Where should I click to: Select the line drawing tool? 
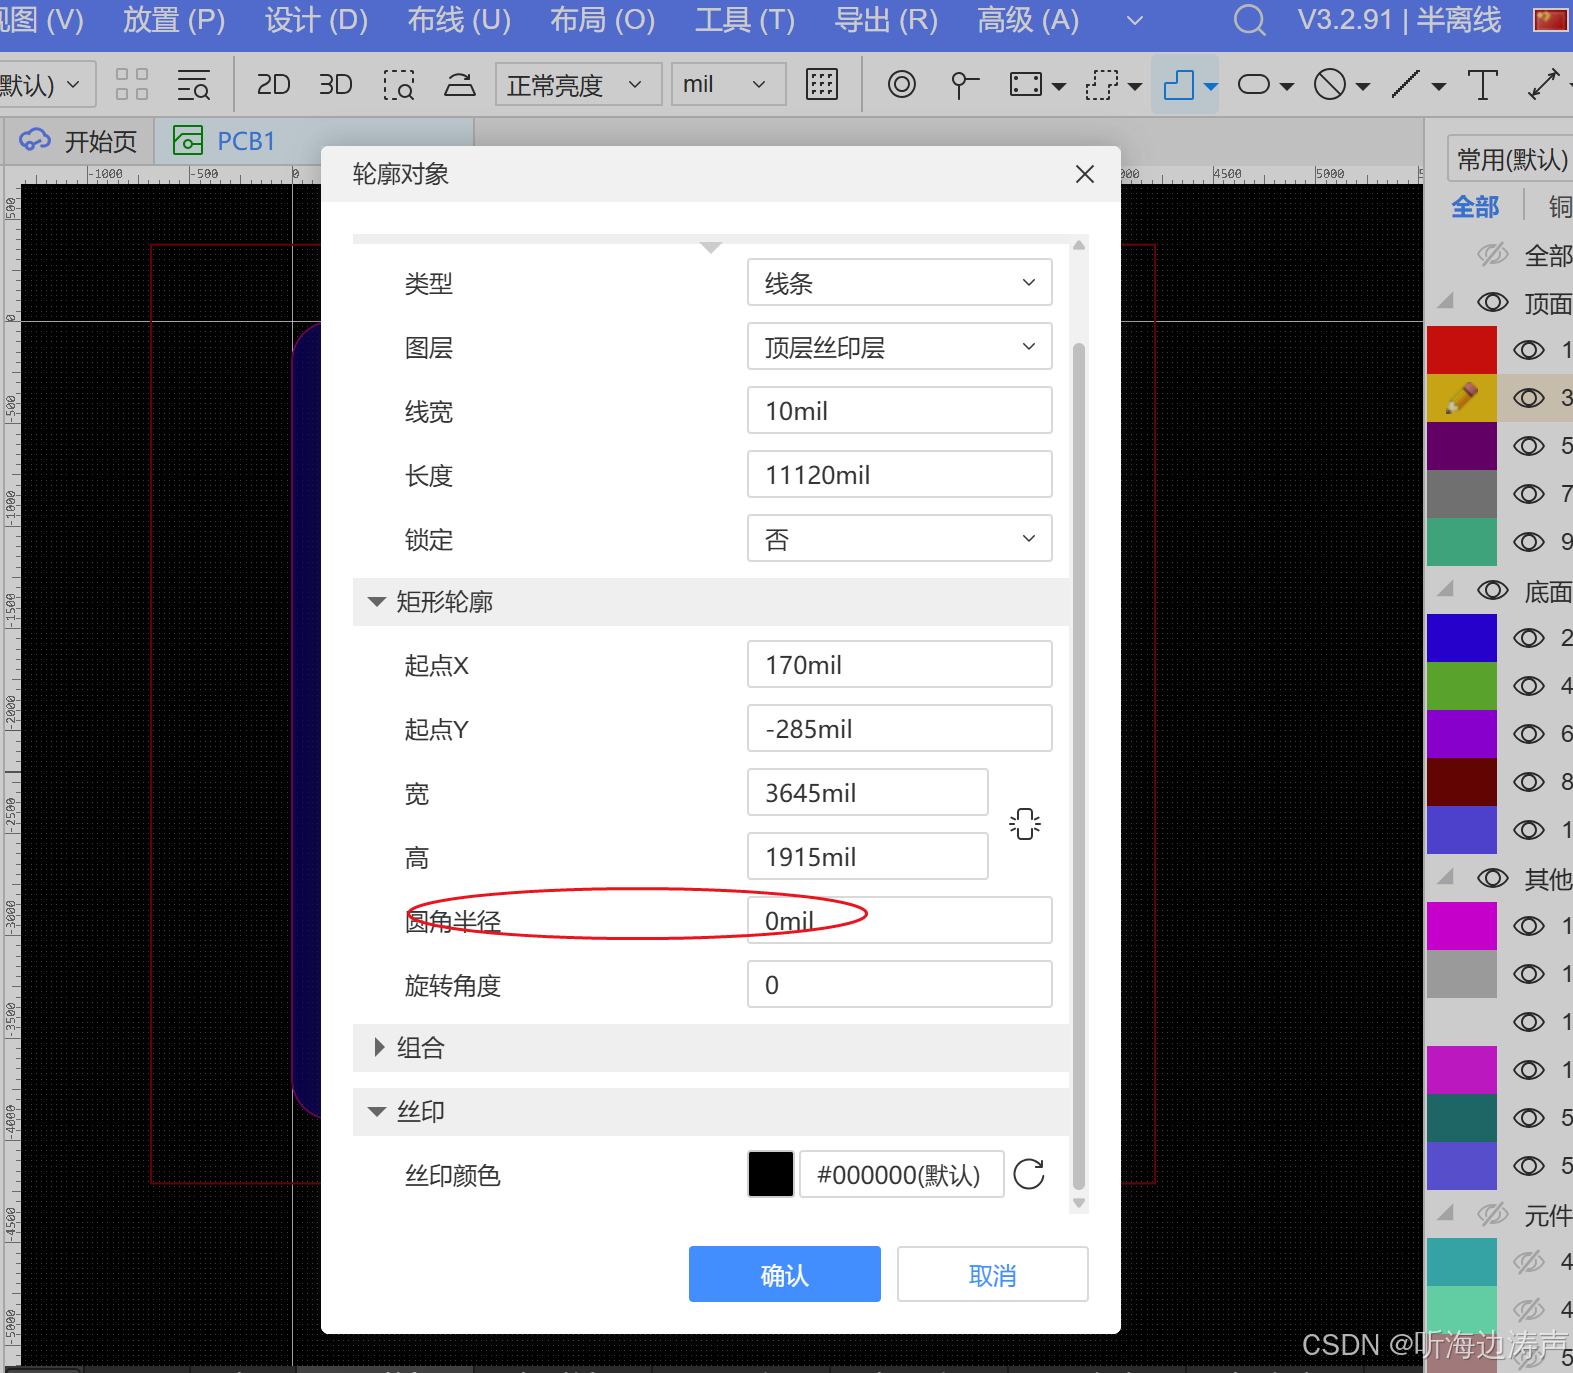[1406, 85]
